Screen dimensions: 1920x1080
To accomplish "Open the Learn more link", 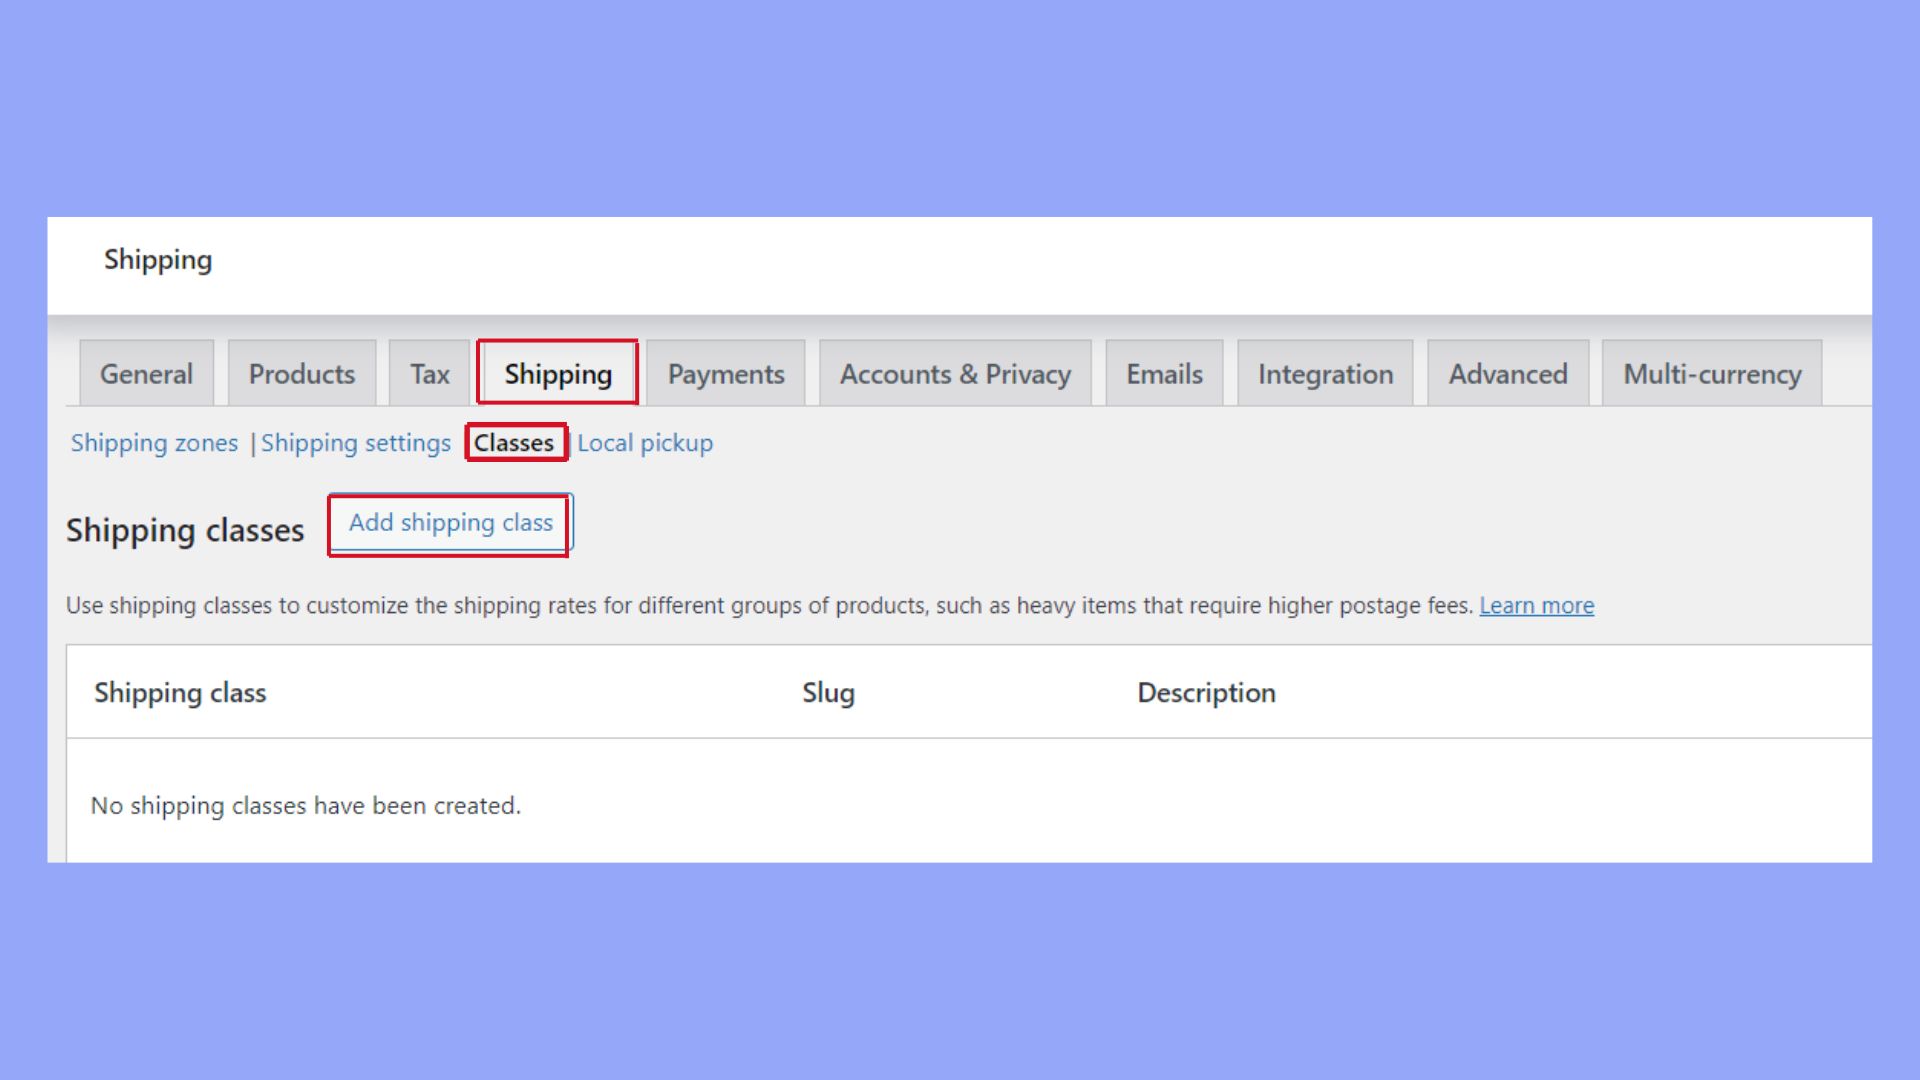I will (1537, 605).
